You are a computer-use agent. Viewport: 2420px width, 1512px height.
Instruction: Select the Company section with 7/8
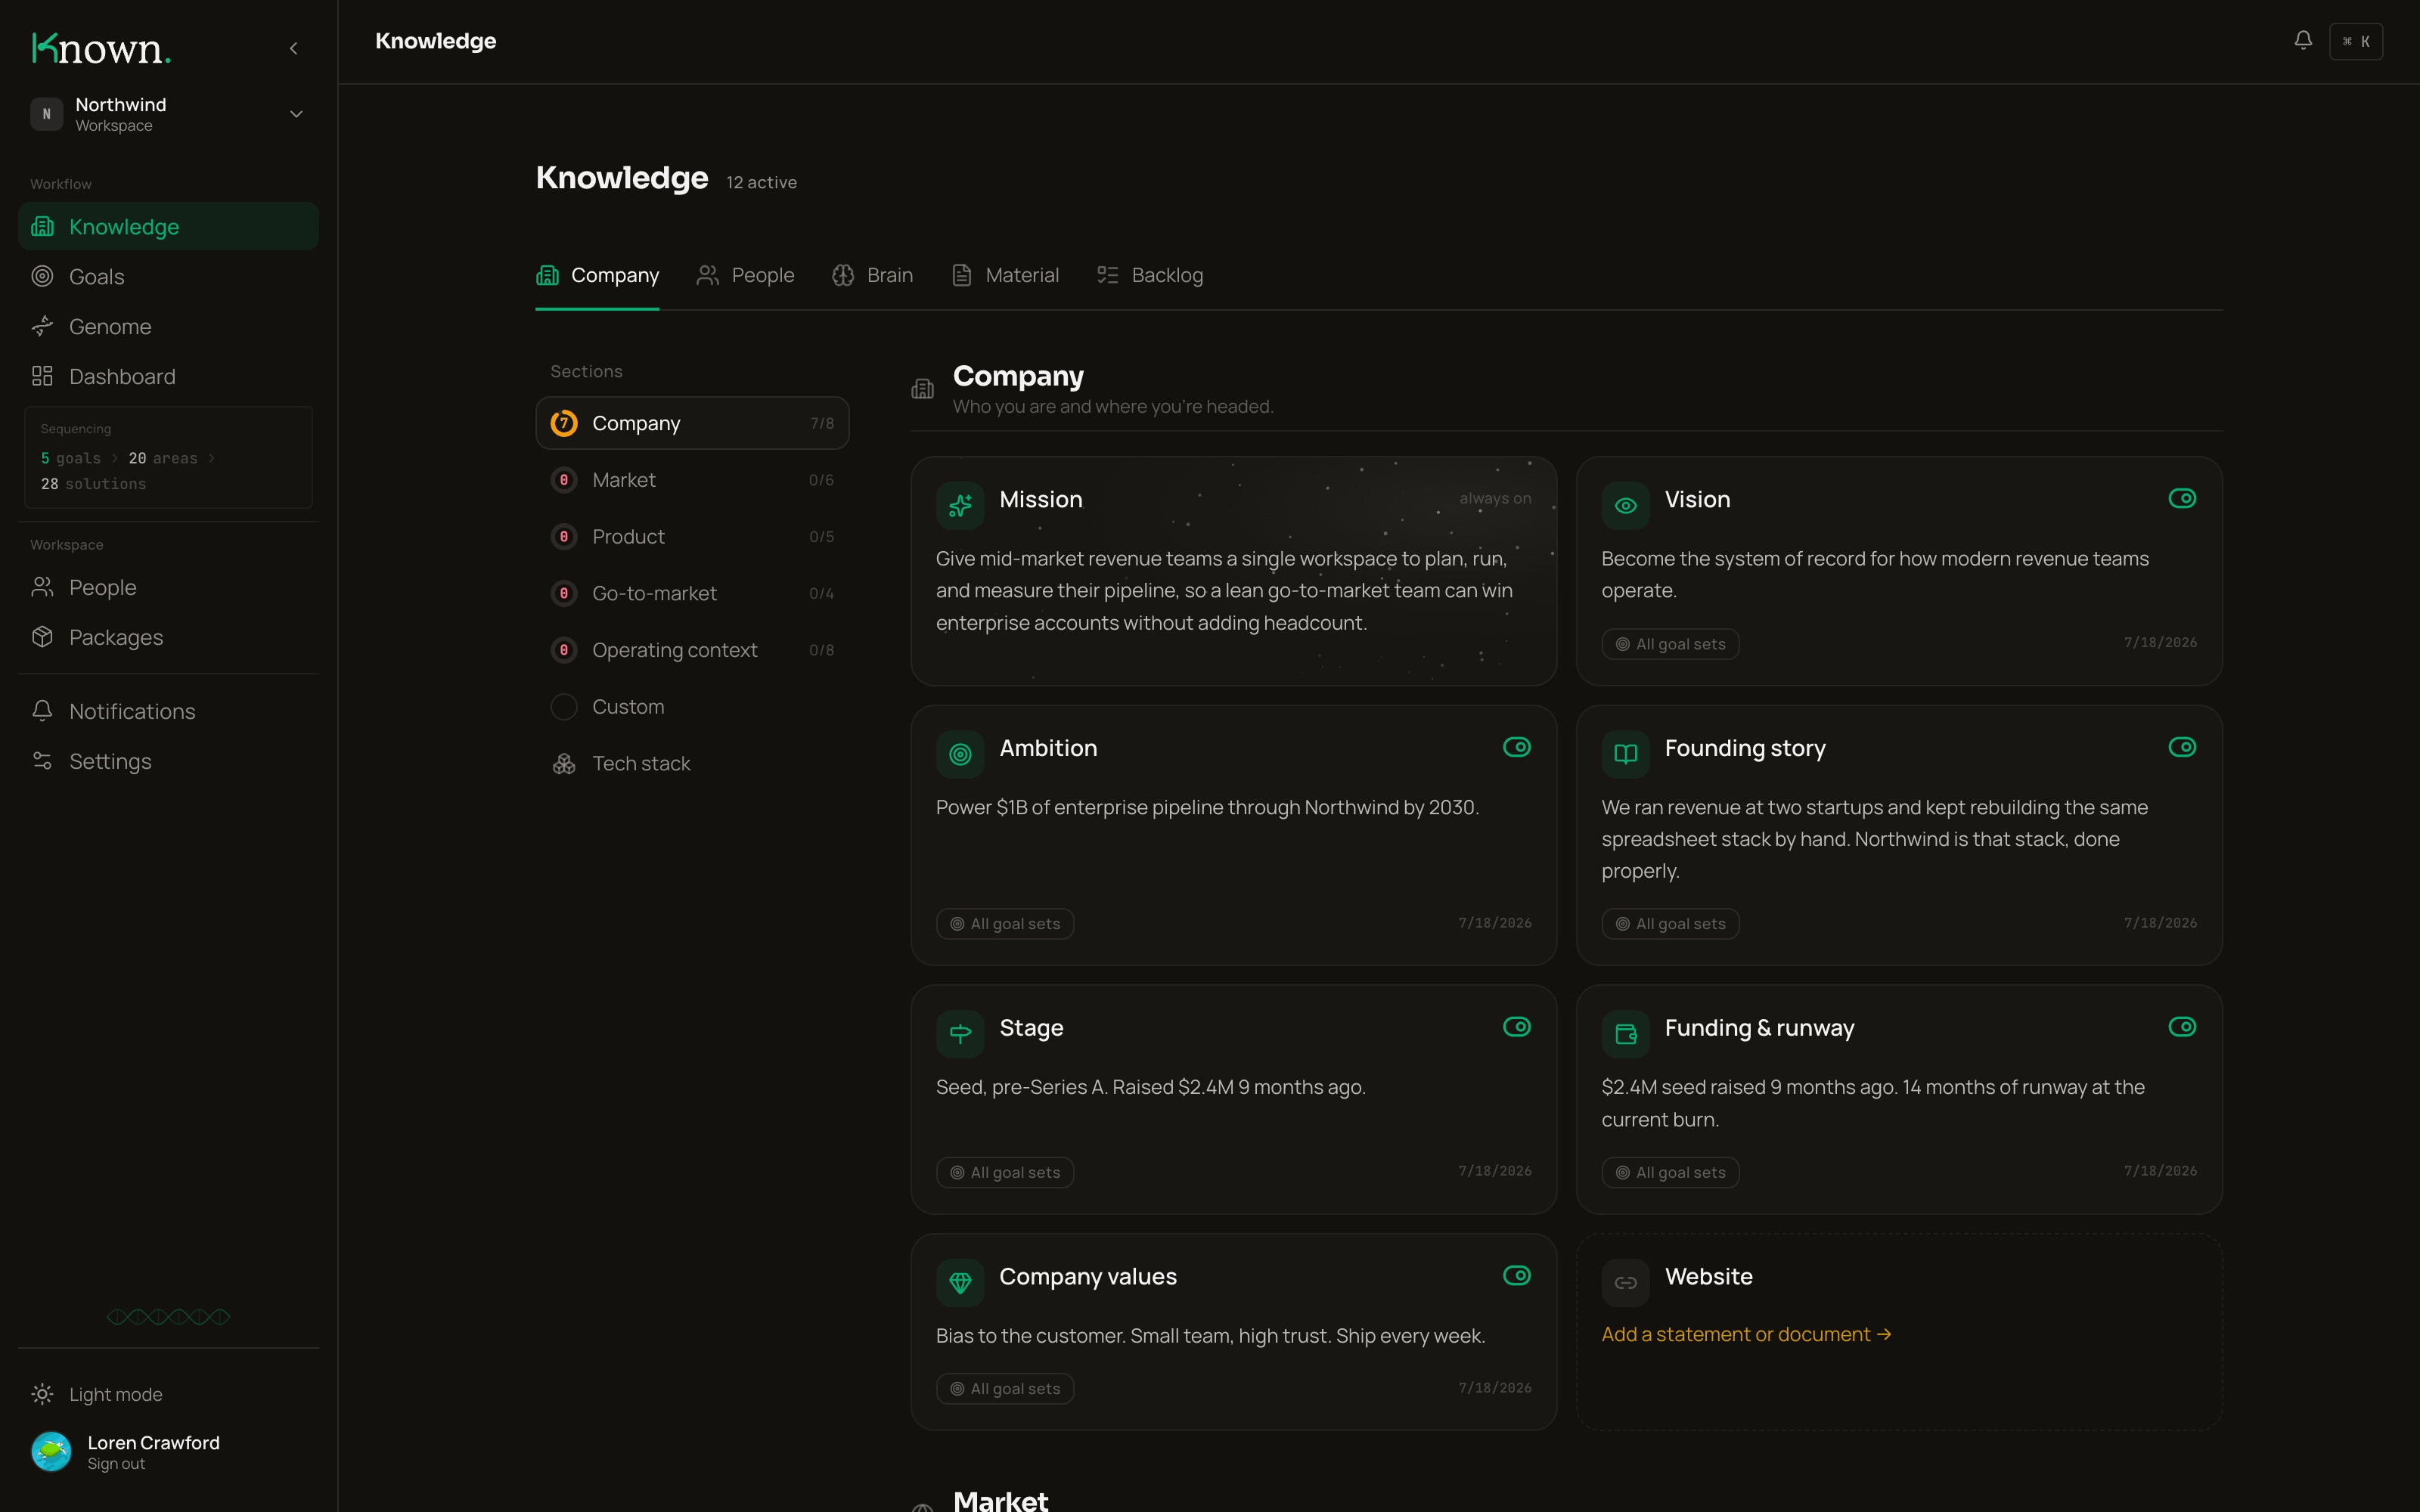(x=692, y=423)
